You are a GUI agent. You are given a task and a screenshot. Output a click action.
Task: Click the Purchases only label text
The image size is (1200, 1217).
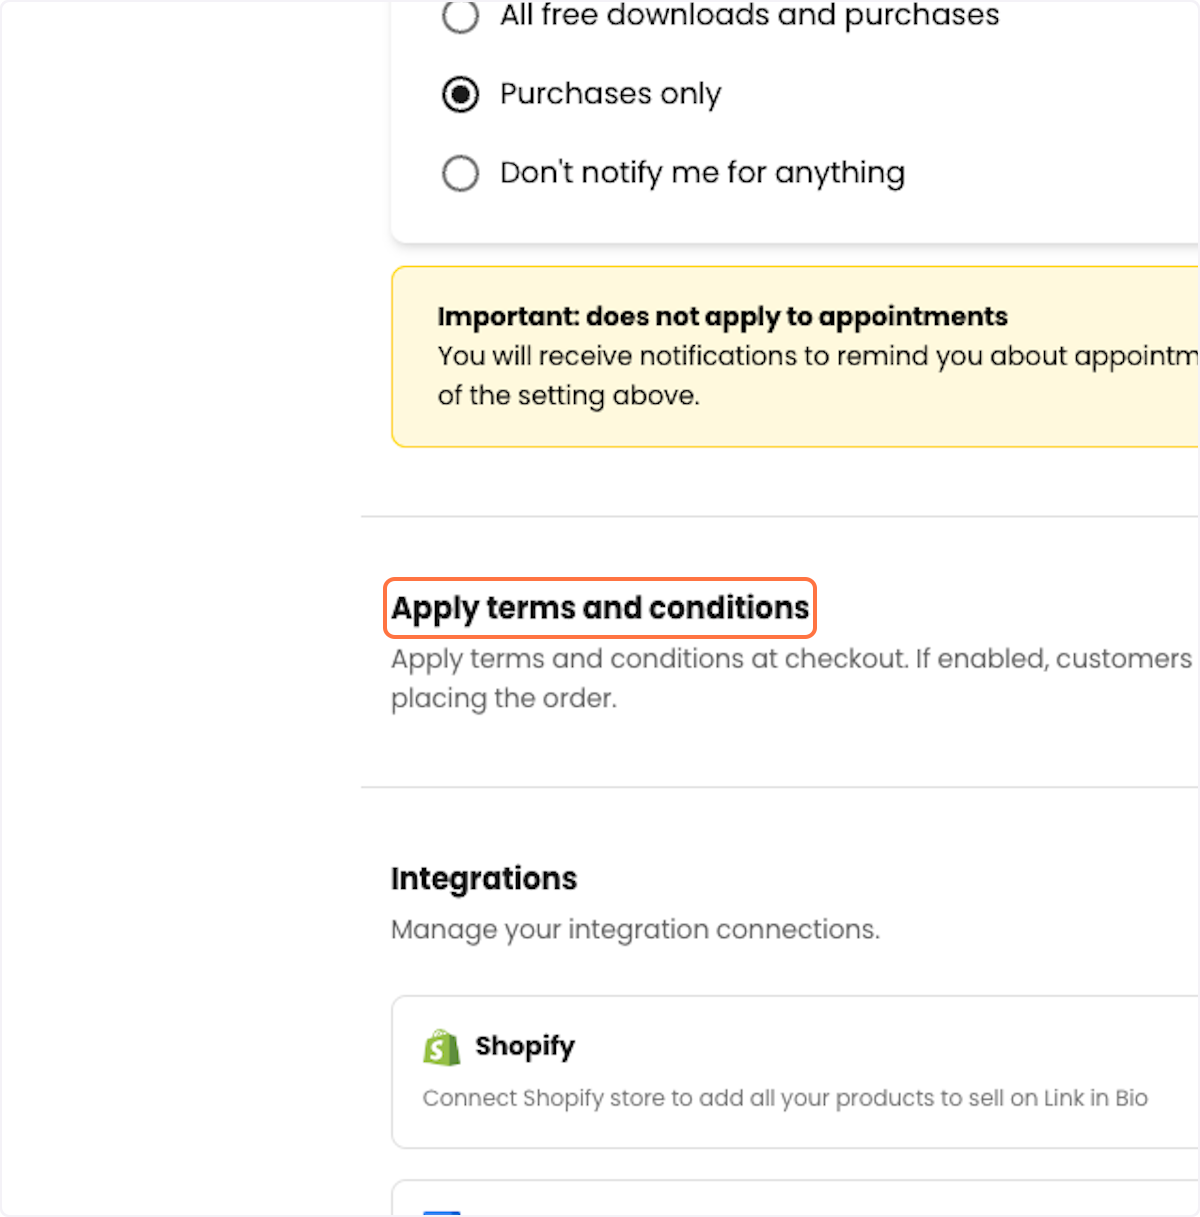[x=610, y=94]
